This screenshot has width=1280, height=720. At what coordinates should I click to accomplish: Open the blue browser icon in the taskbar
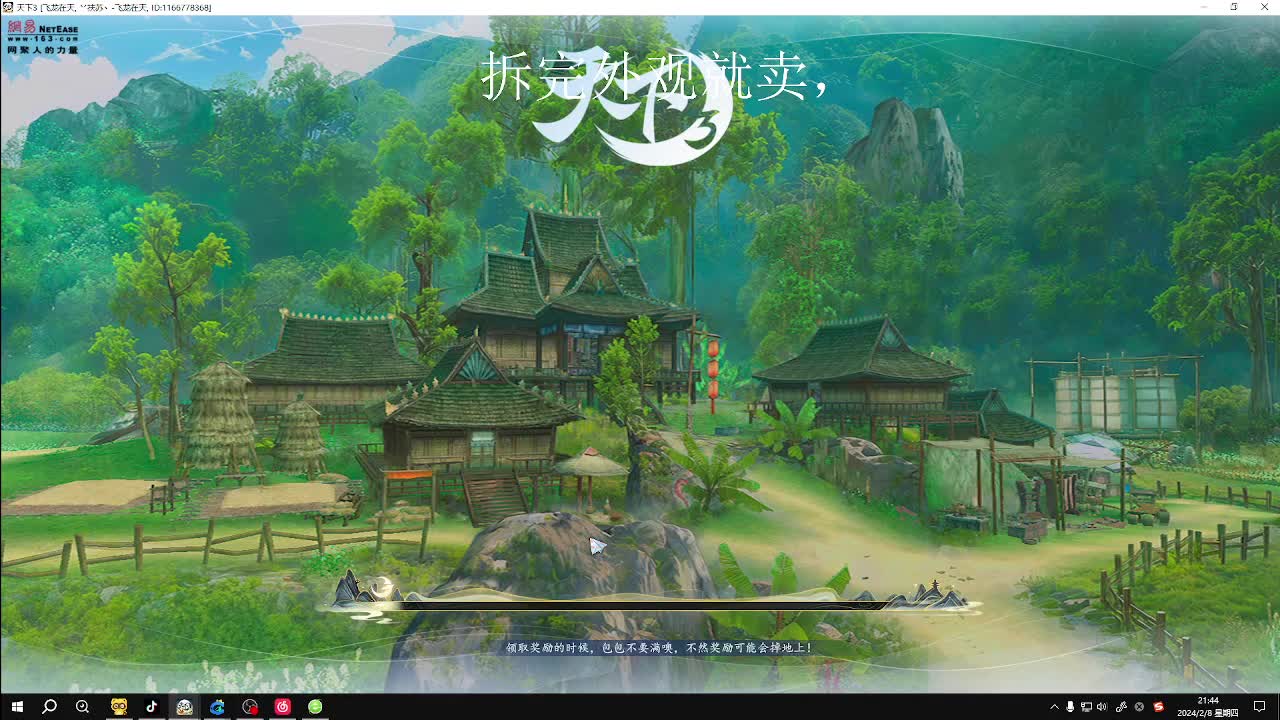coord(217,707)
